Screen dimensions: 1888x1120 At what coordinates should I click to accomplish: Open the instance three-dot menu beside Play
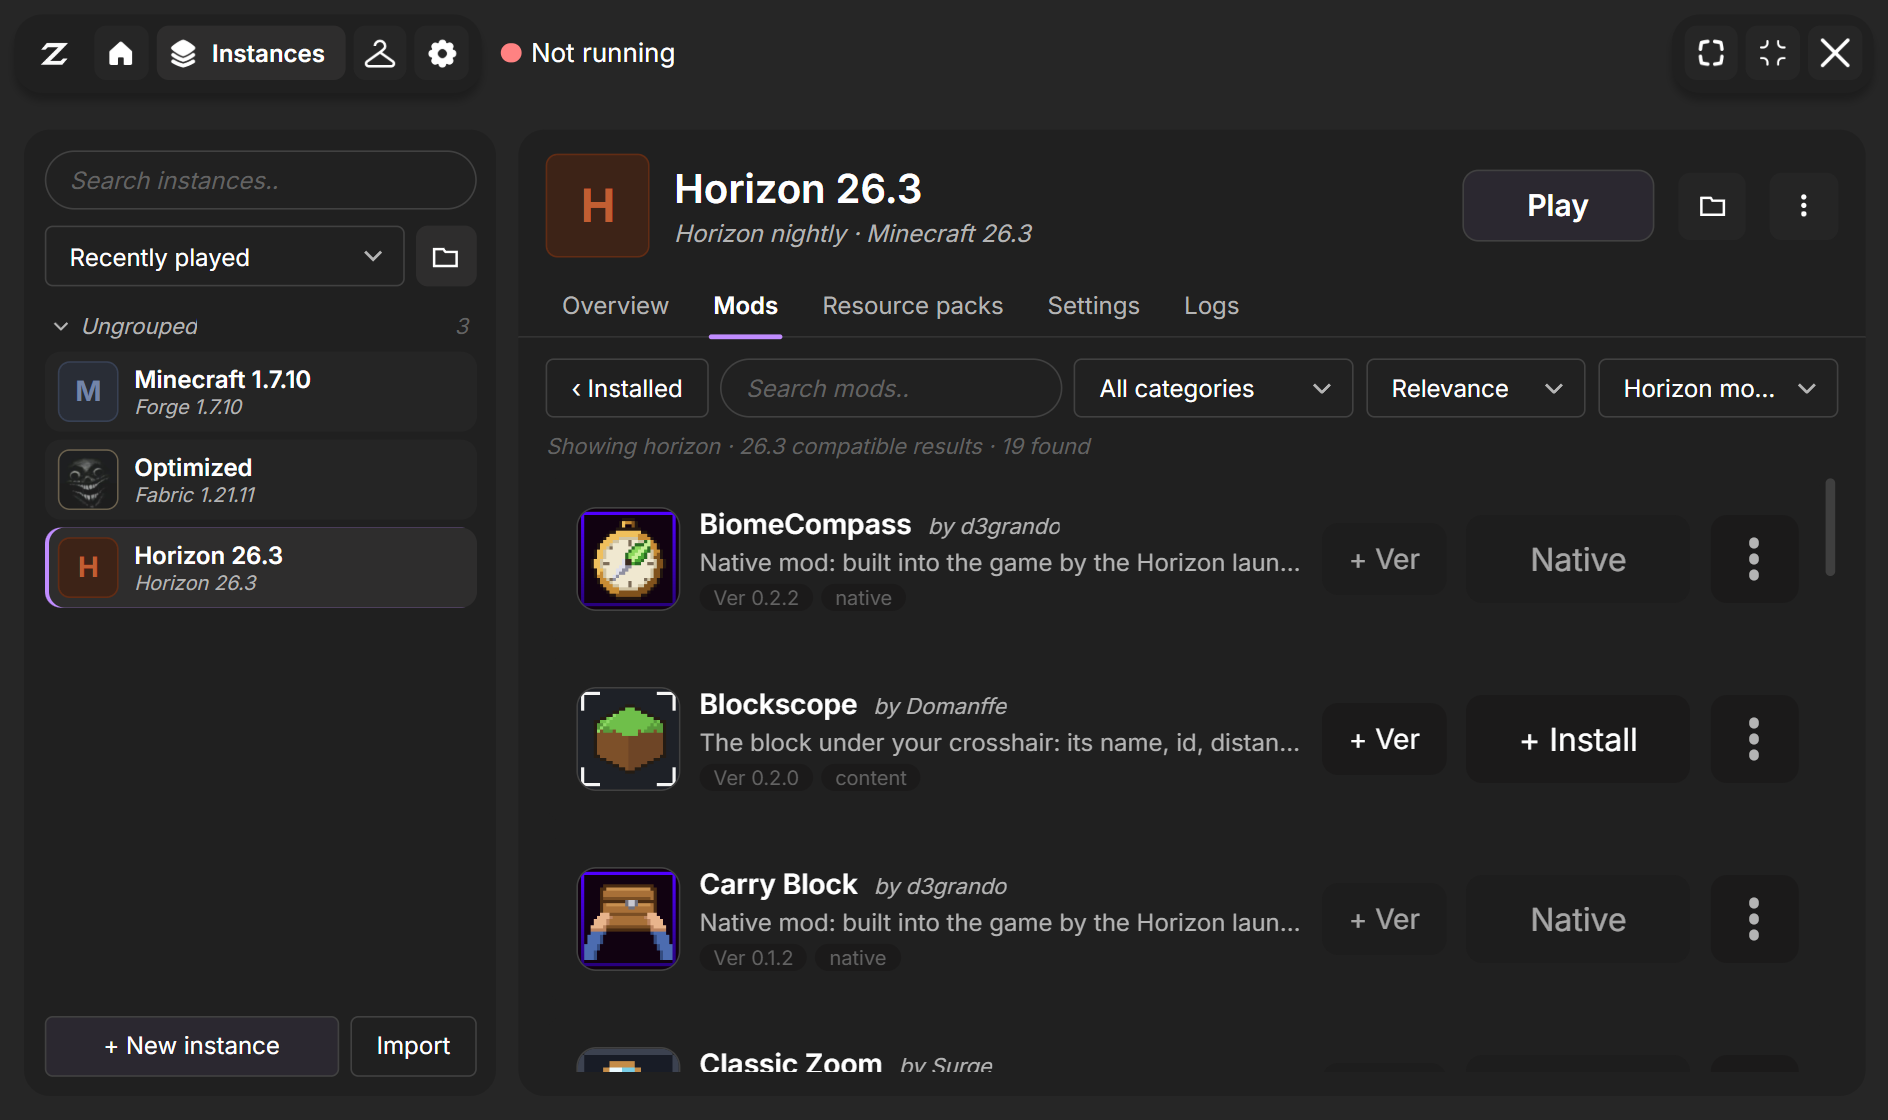pyautogui.click(x=1804, y=206)
